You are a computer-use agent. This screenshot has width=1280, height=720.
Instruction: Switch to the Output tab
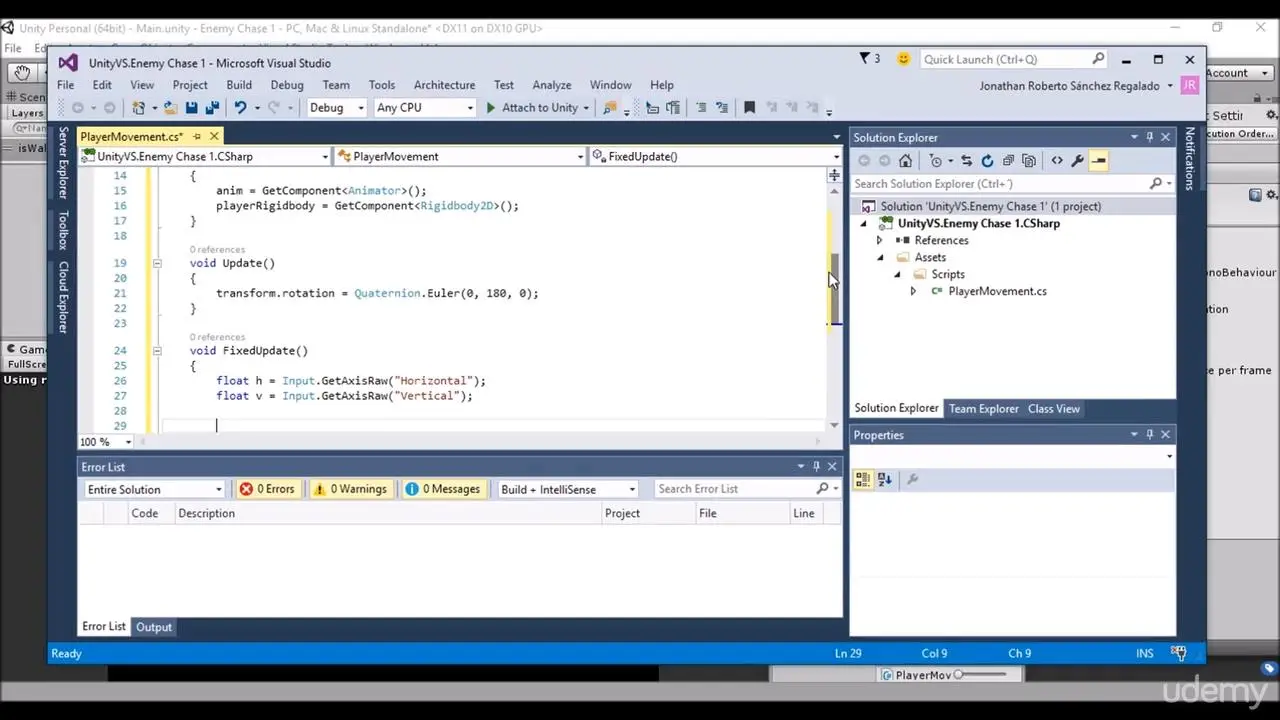point(154,627)
